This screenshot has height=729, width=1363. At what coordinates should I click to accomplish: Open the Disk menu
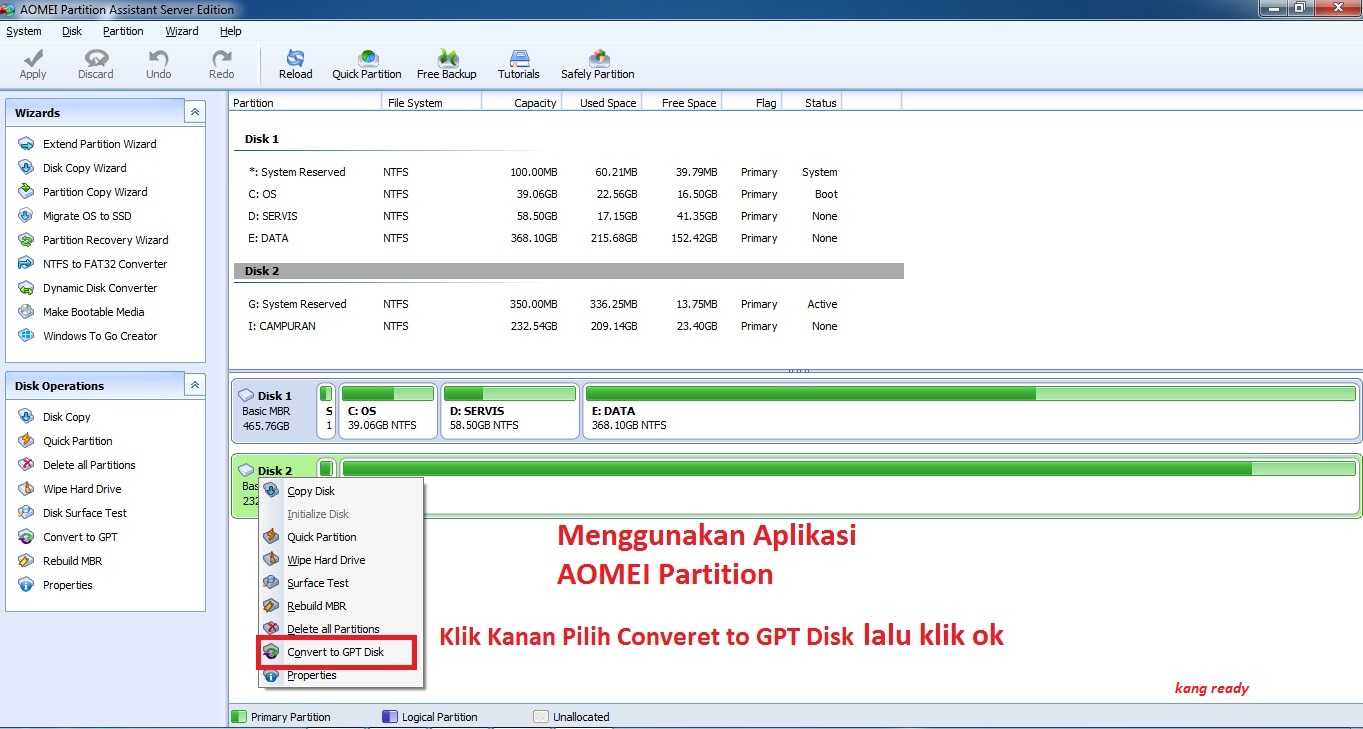(72, 31)
